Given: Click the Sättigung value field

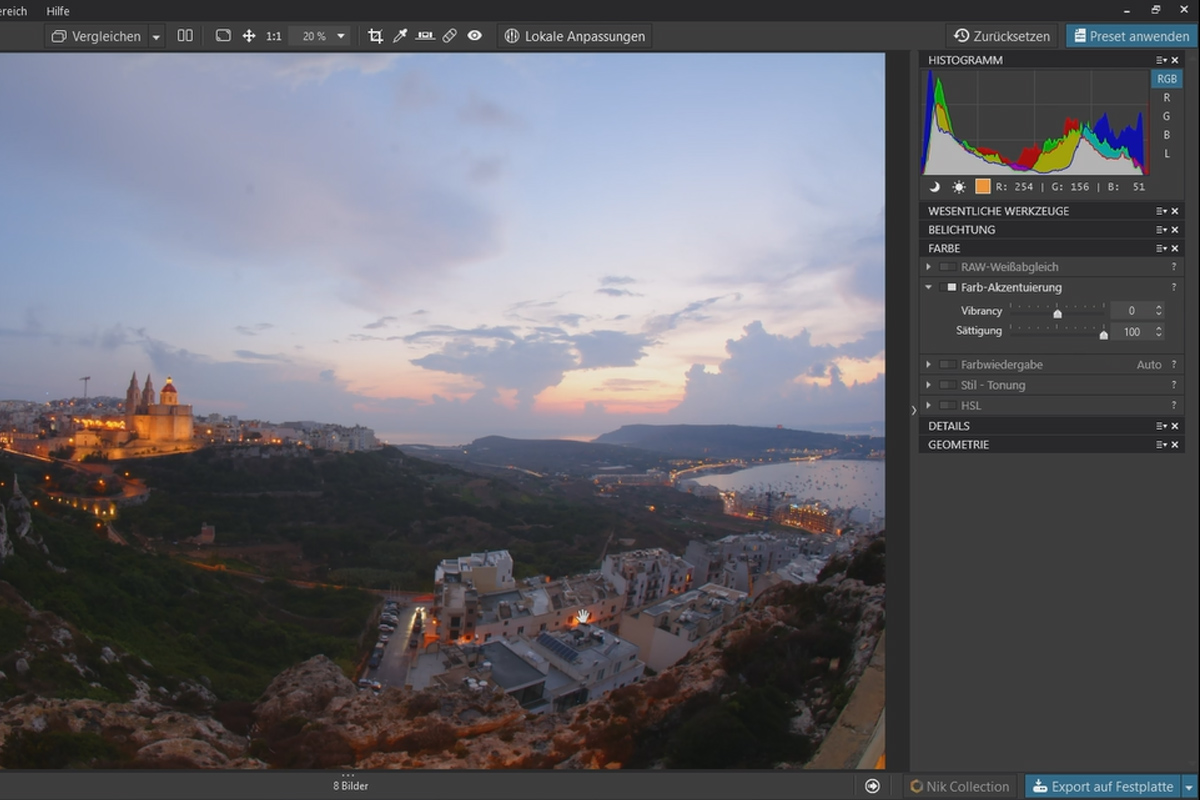Looking at the screenshot, I should click(x=1131, y=332).
